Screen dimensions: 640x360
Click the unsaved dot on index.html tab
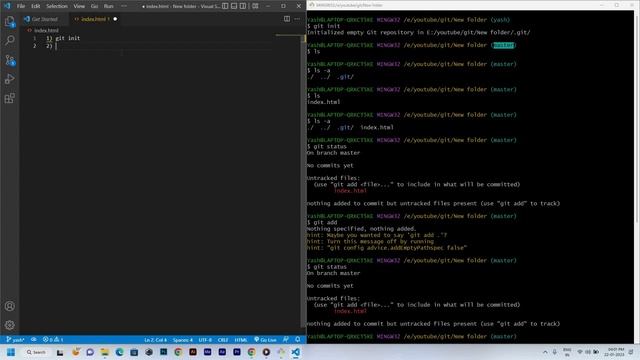tap(115, 19)
